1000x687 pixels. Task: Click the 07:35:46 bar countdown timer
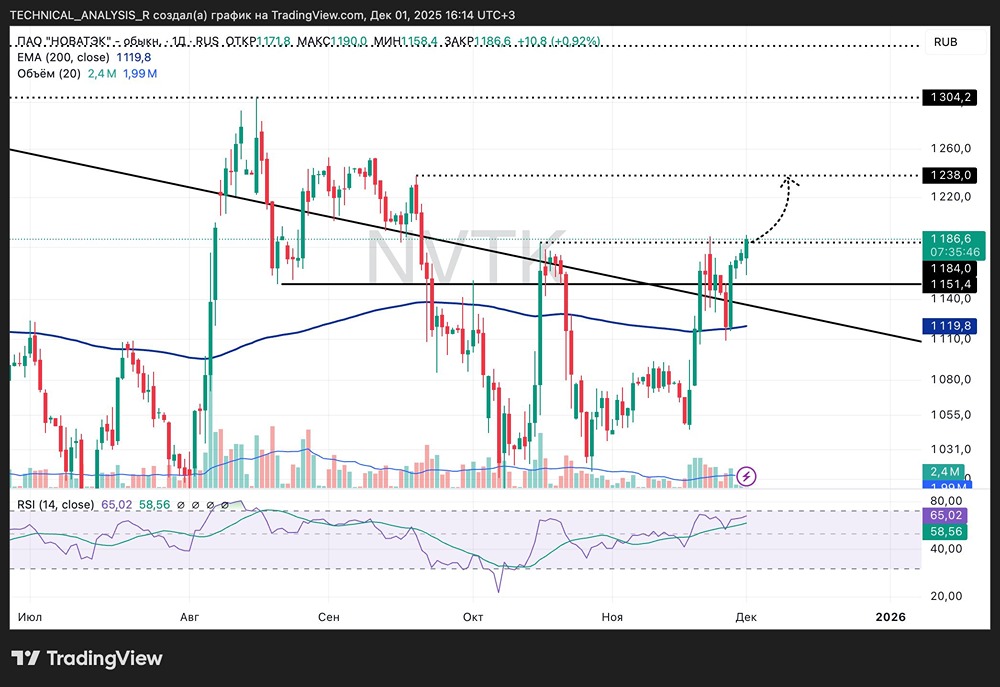(954, 253)
